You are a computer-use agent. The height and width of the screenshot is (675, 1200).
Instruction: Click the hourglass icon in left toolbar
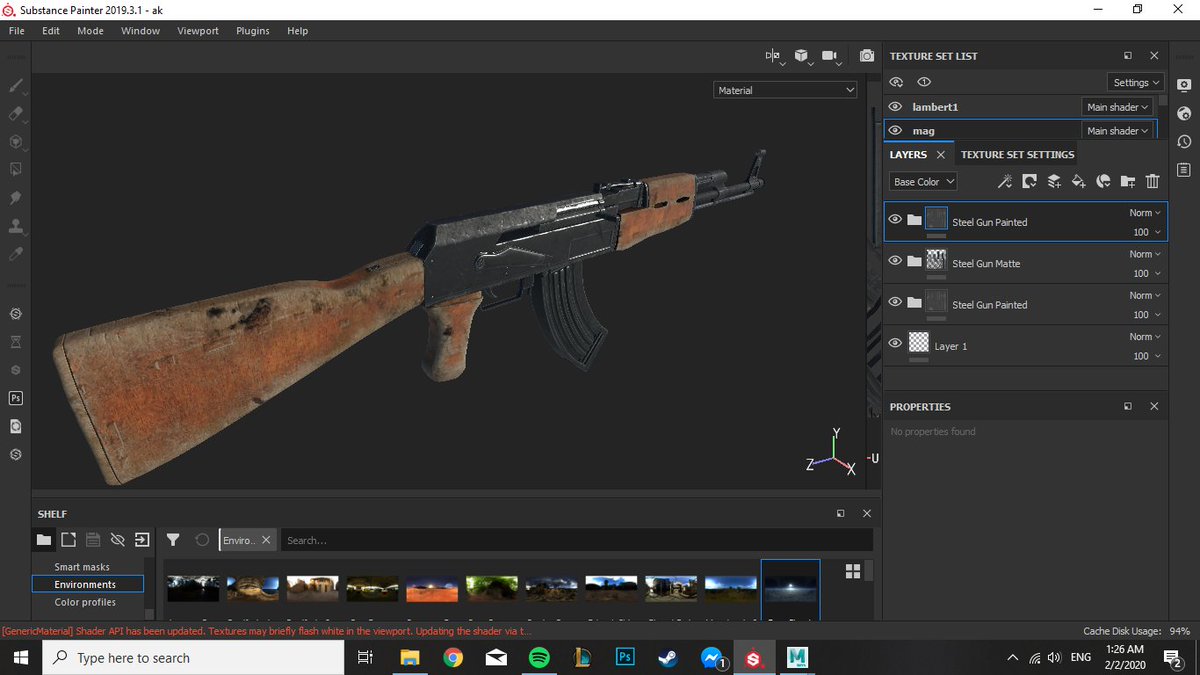coord(15,341)
